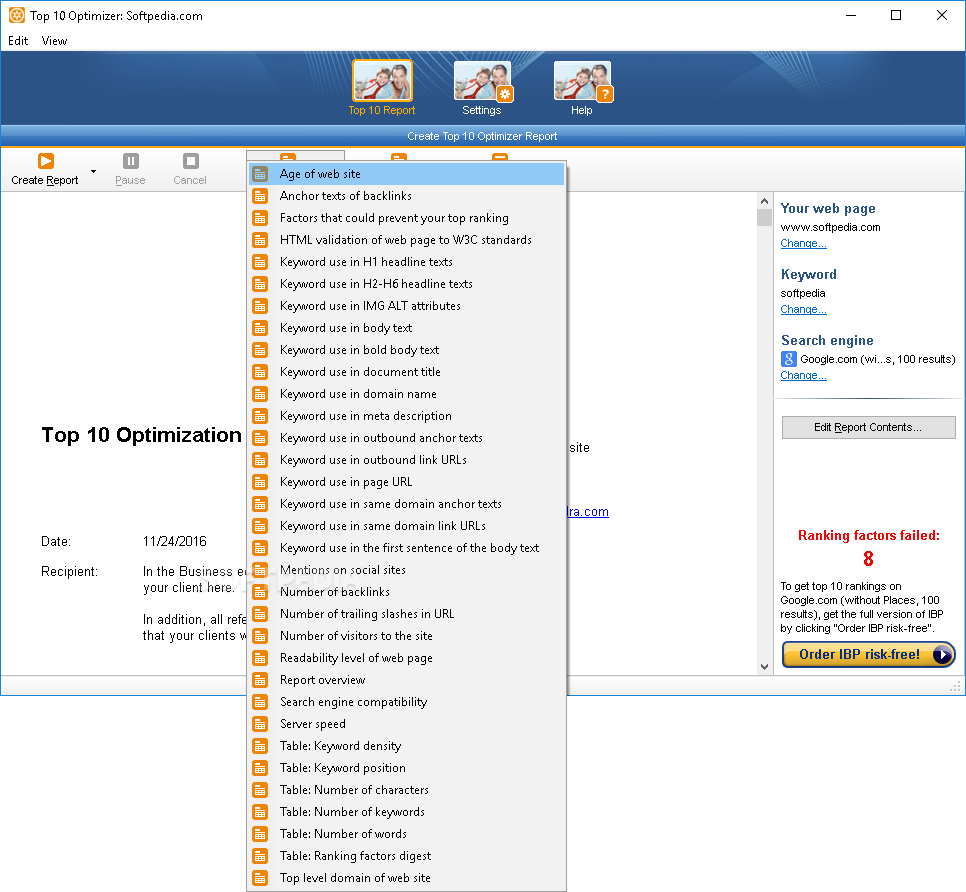Click the icon beside Report overview
Screen dimensions: 966x892
click(x=260, y=680)
